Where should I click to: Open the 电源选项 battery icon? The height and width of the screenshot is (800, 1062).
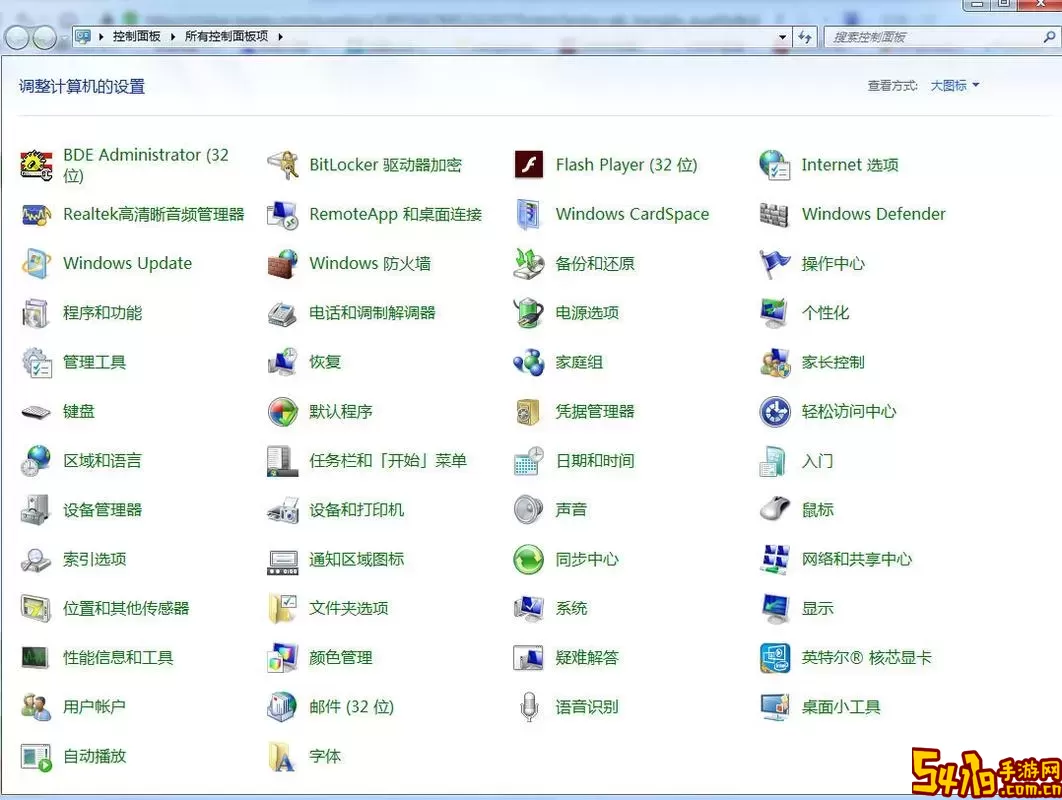point(529,313)
